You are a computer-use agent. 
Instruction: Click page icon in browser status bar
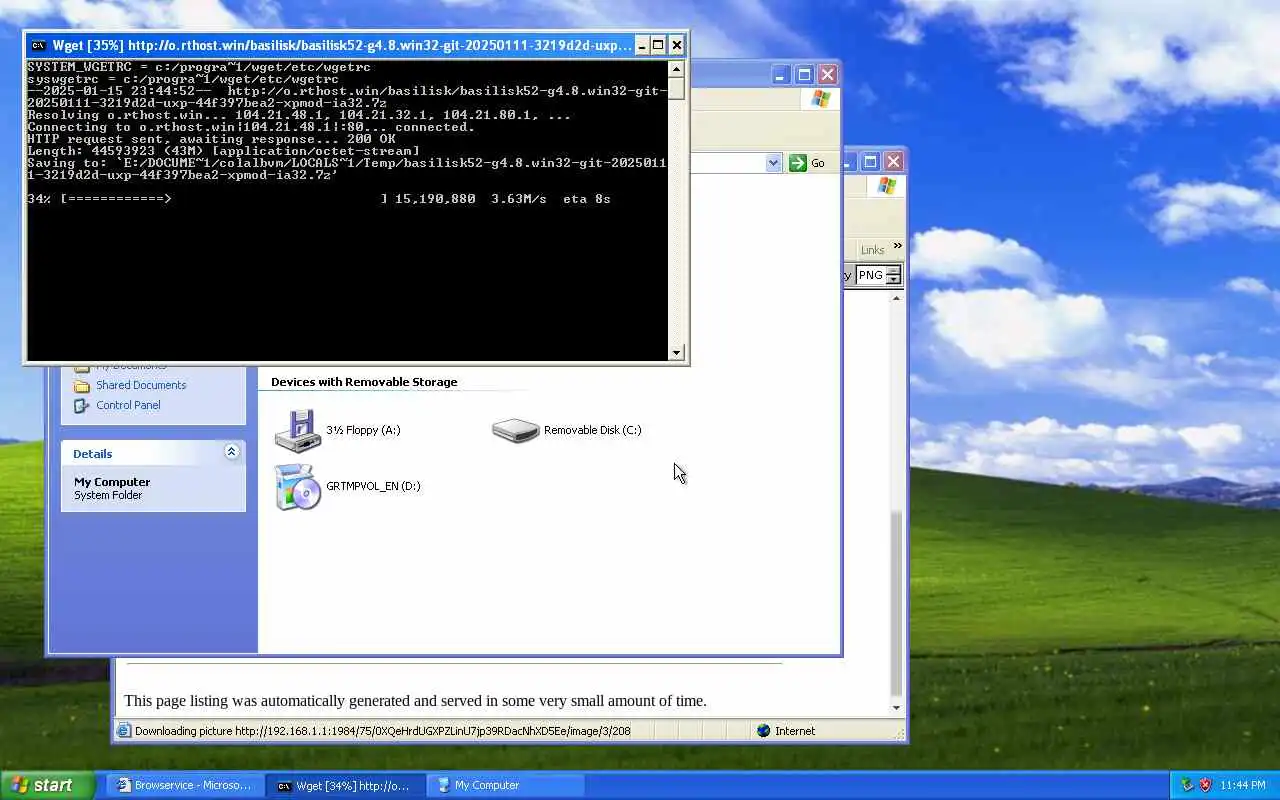click(124, 731)
